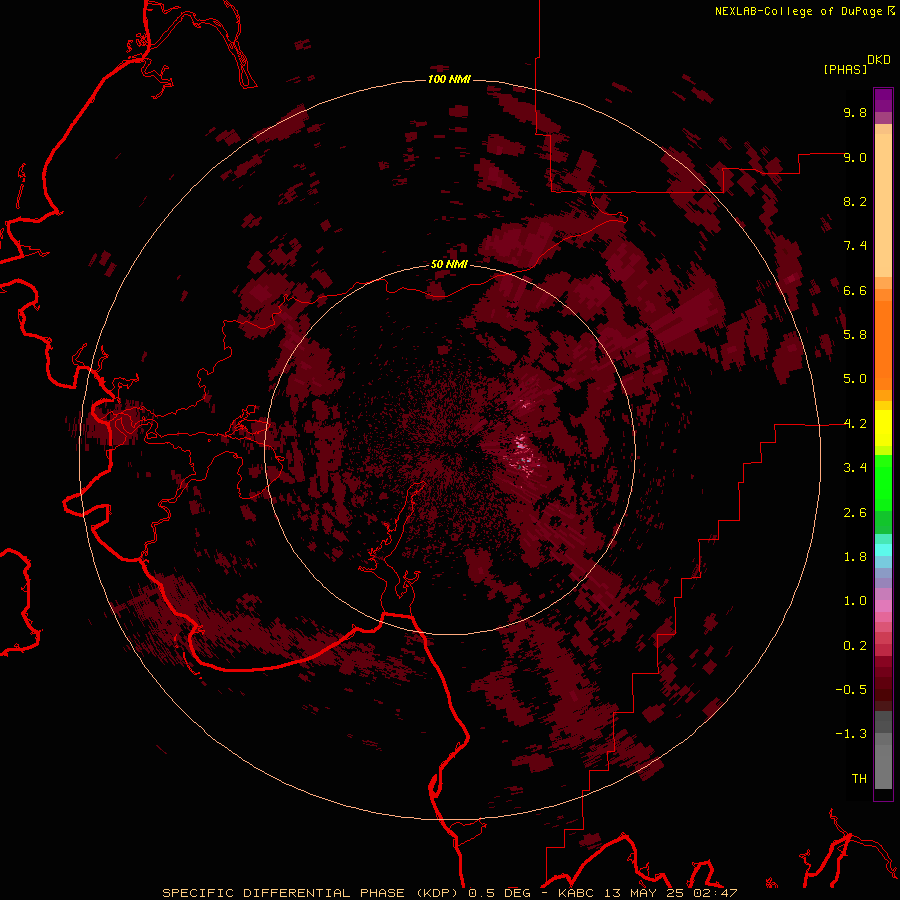Click the 3.4 scale label
Image resolution: width=900 pixels, height=900 pixels.
[855, 468]
